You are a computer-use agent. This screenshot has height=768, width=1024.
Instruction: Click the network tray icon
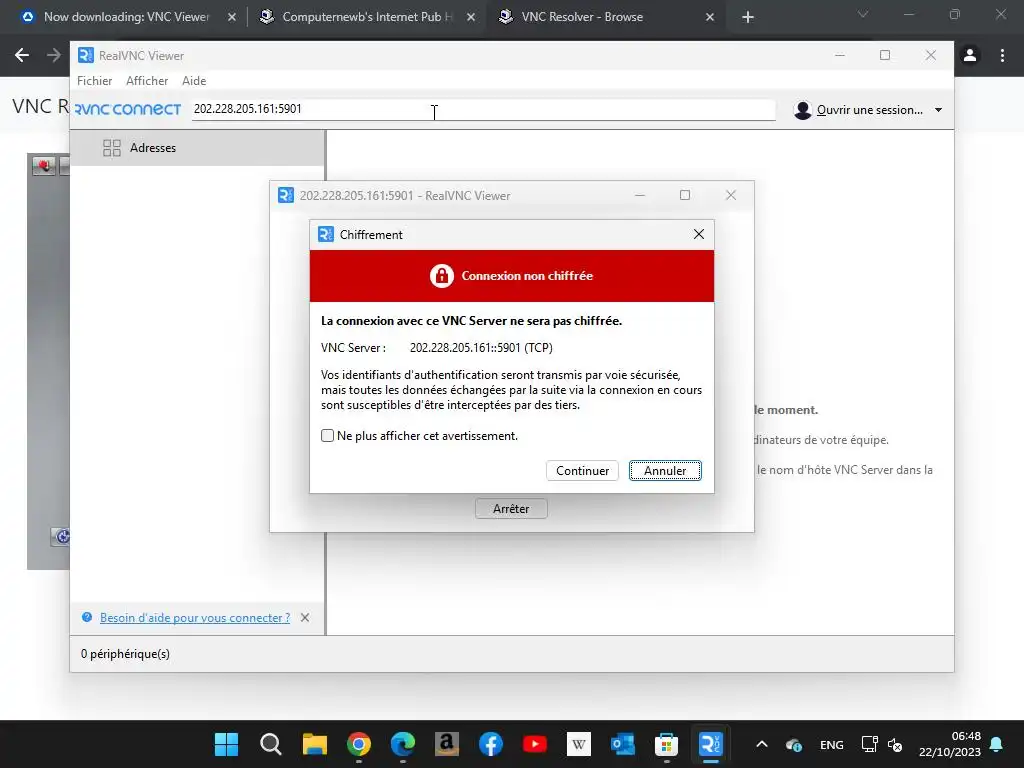[869, 744]
